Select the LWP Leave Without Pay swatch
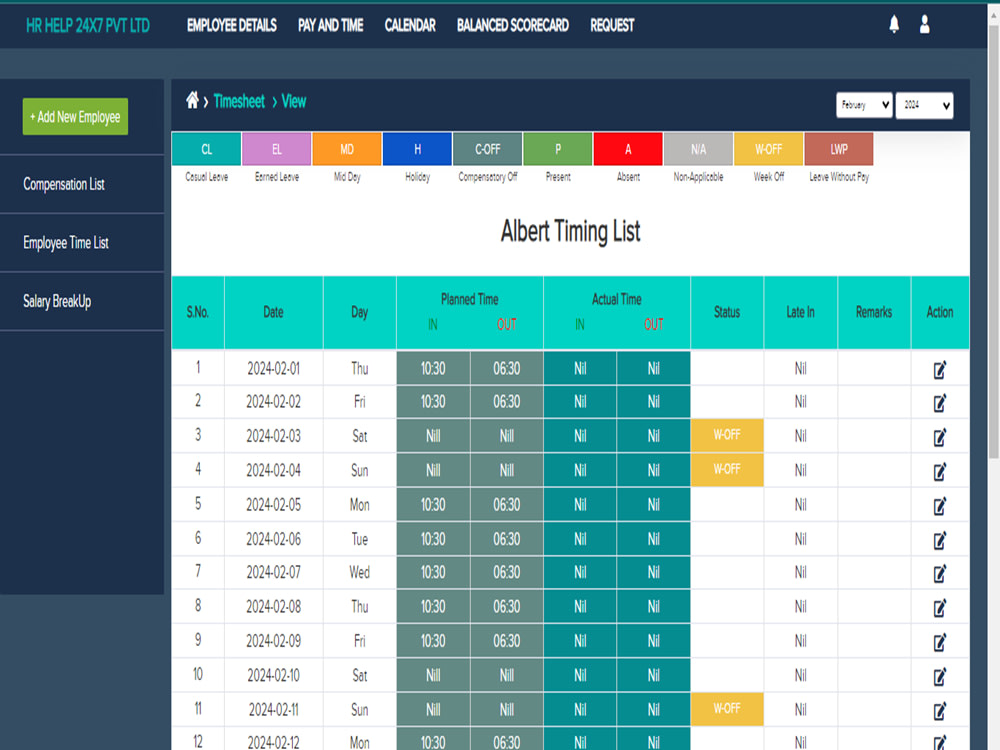The width and height of the screenshot is (1000, 750). [x=839, y=149]
